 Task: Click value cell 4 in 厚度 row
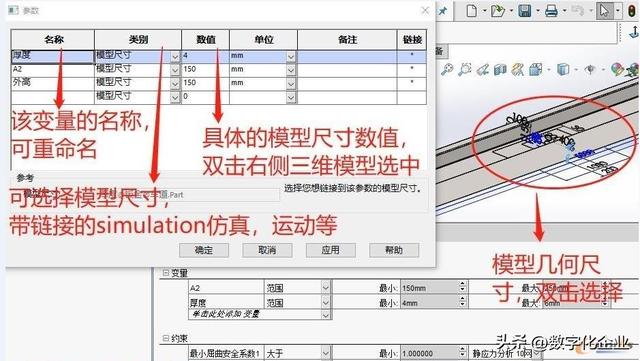205,57
